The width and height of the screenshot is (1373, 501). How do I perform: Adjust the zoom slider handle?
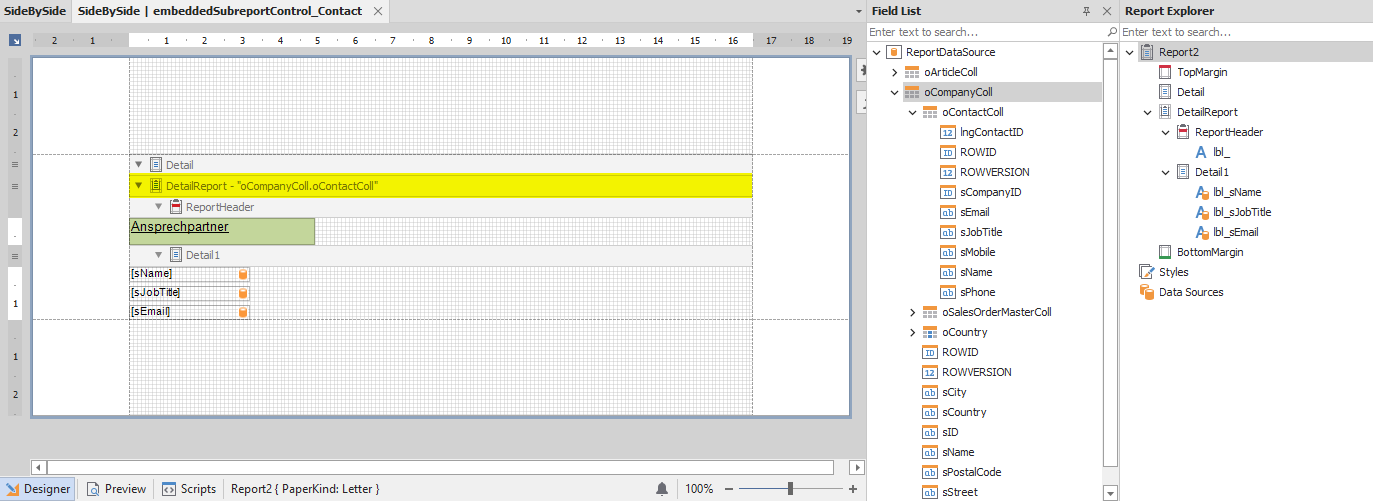pos(790,489)
